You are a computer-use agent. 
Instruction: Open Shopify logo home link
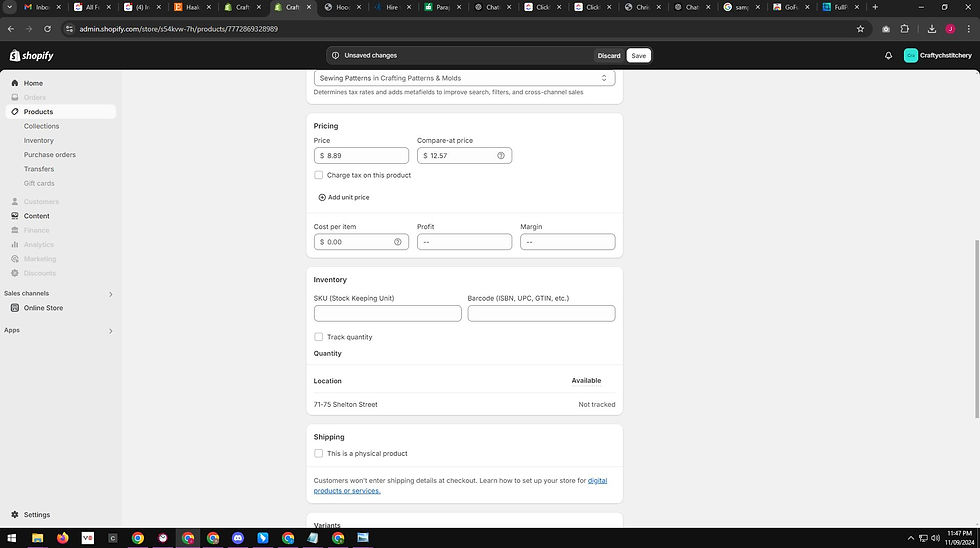click(x=31, y=56)
